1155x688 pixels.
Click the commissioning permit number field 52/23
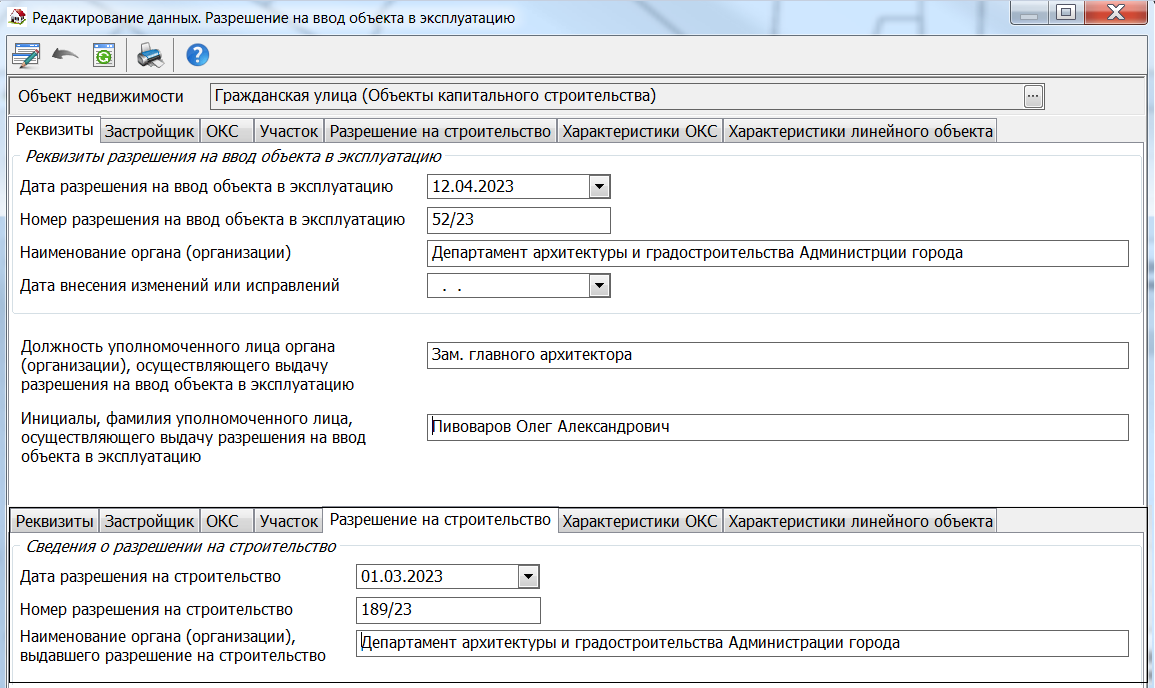[x=518, y=220]
